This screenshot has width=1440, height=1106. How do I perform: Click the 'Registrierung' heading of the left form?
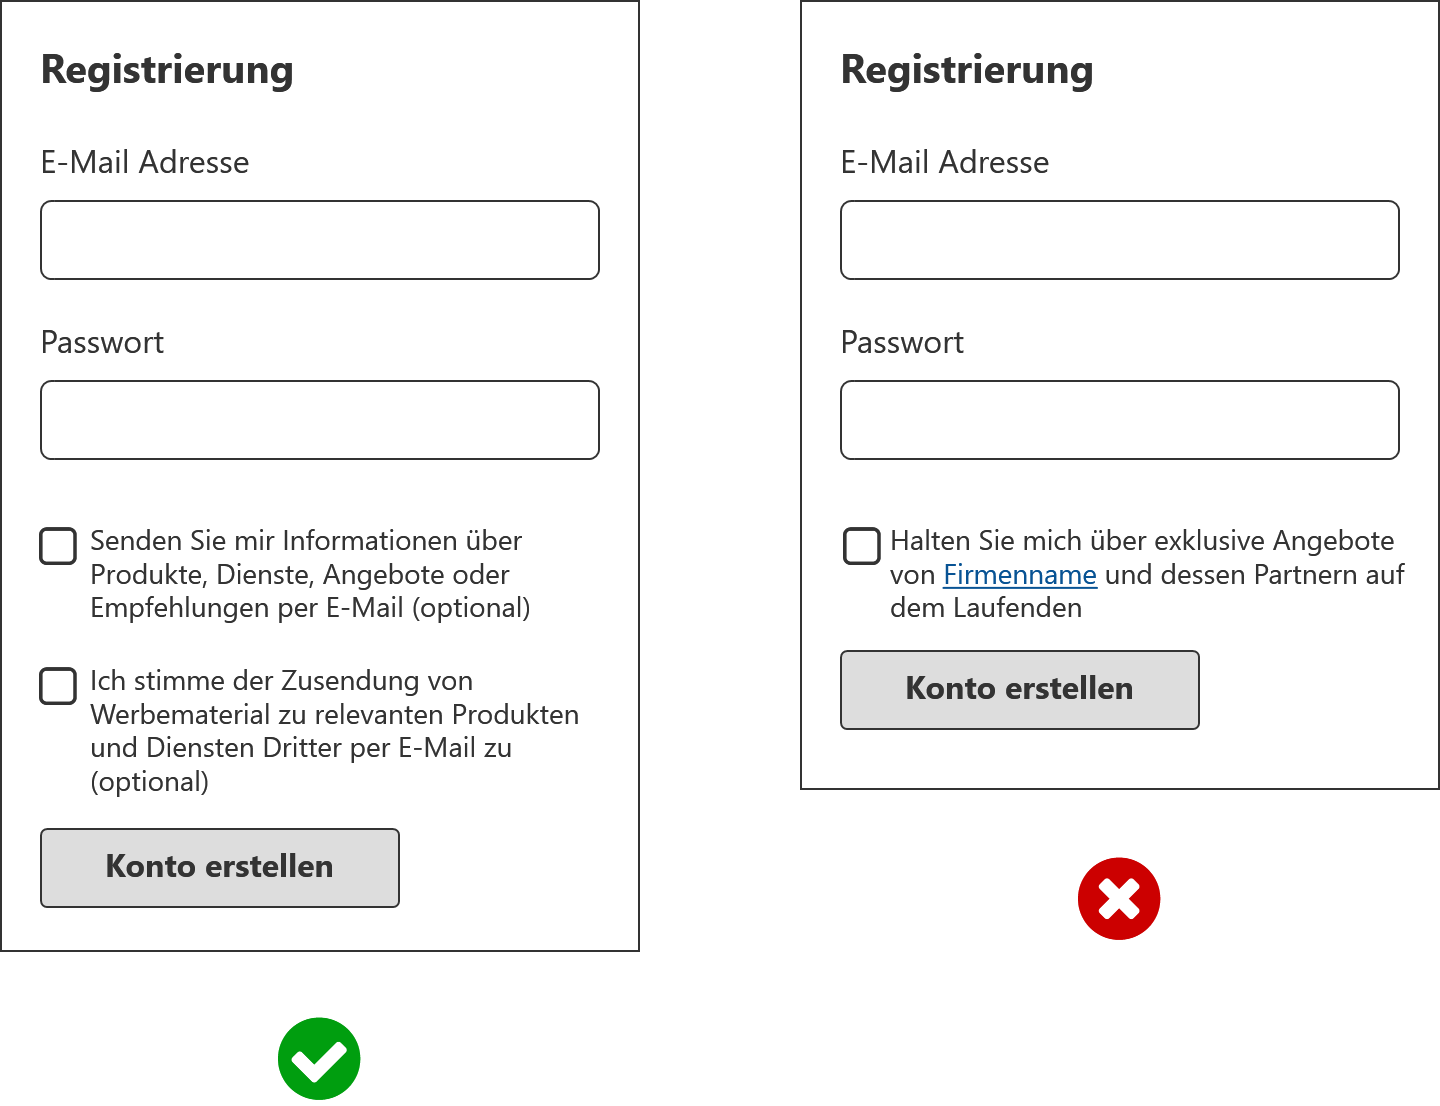pos(167,70)
